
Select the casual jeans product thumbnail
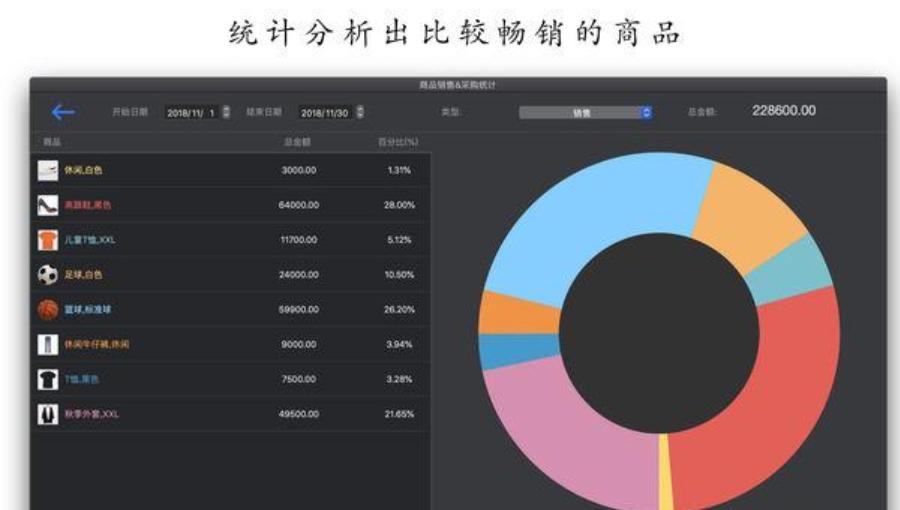(x=48, y=344)
